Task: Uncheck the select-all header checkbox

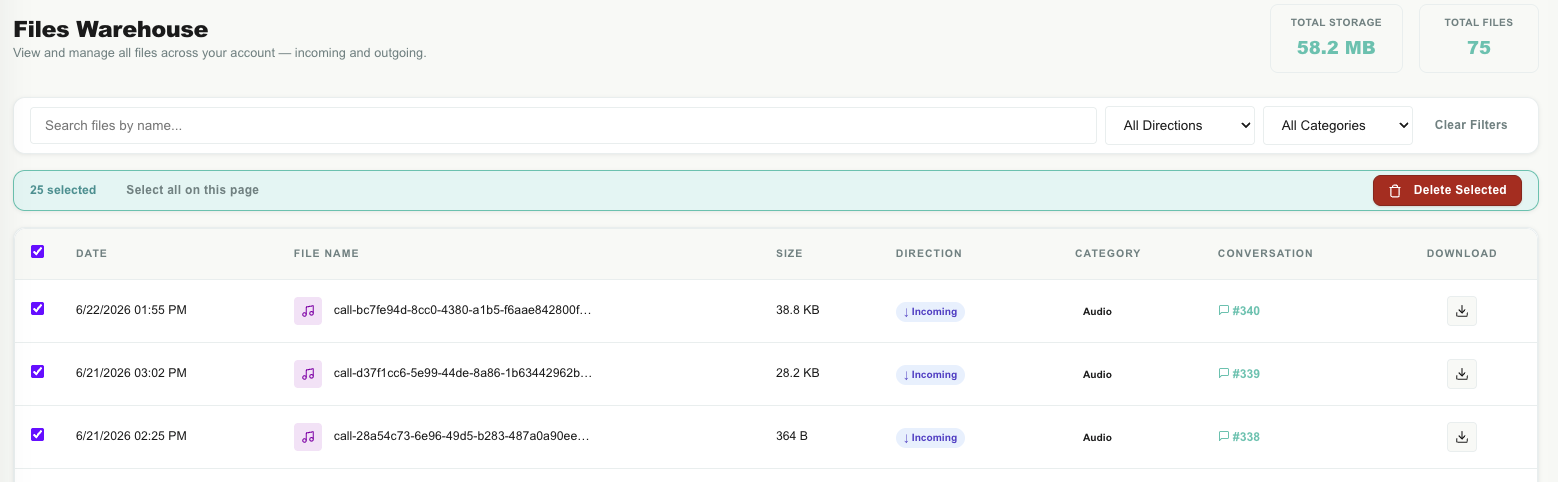Action: coord(38,252)
